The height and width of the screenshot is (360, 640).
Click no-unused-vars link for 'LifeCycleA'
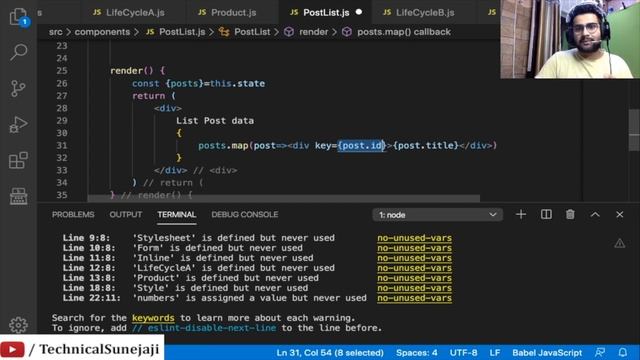(414, 268)
